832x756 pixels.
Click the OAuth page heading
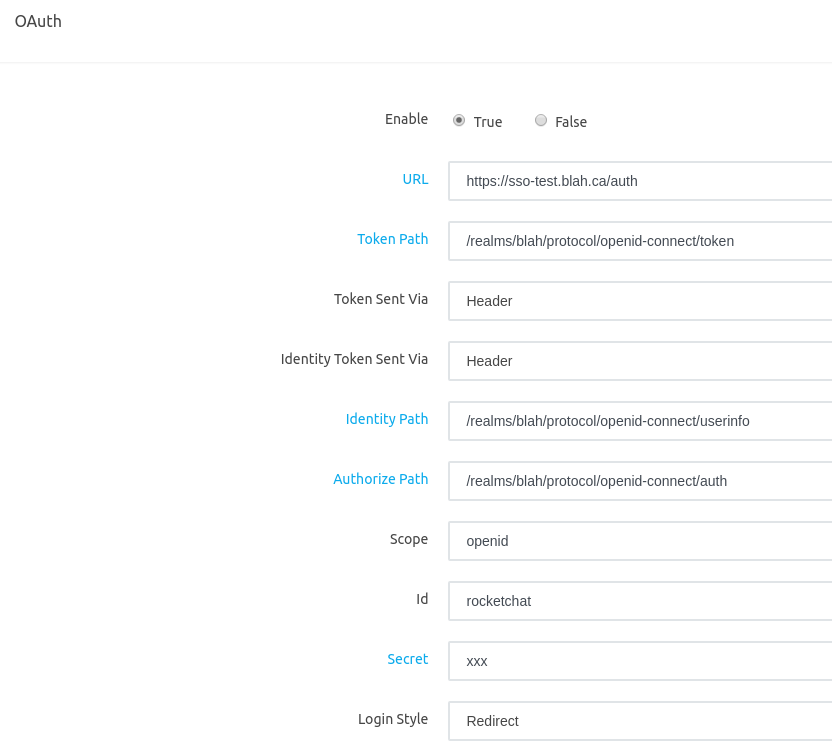click(x=36, y=20)
